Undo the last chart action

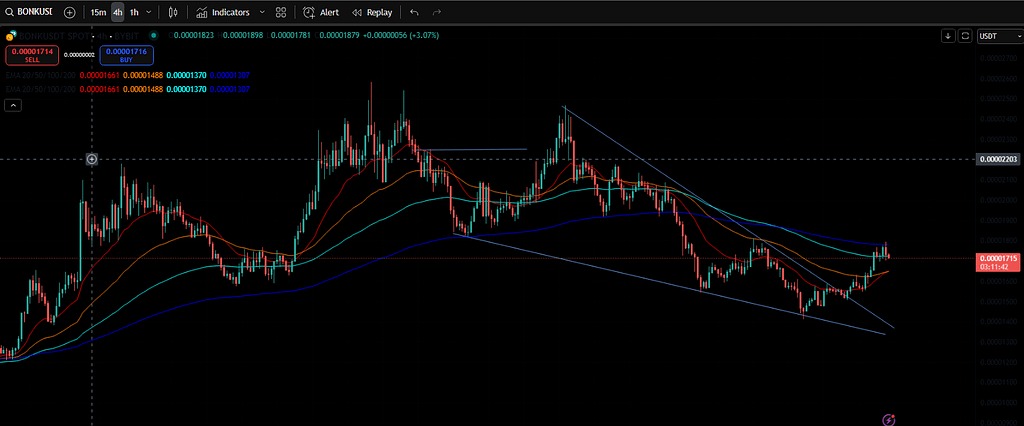[414, 12]
